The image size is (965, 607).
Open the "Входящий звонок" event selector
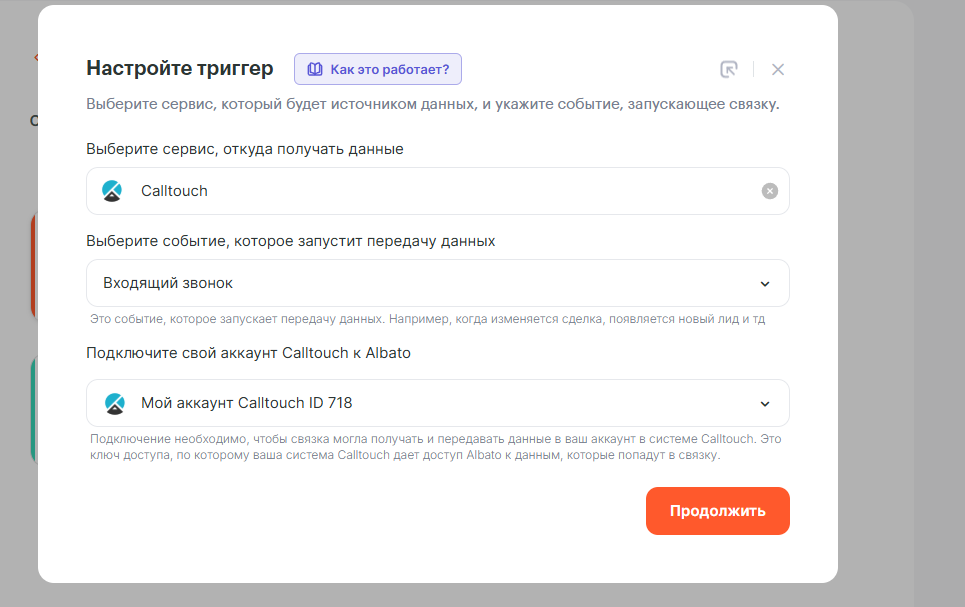coord(420,283)
